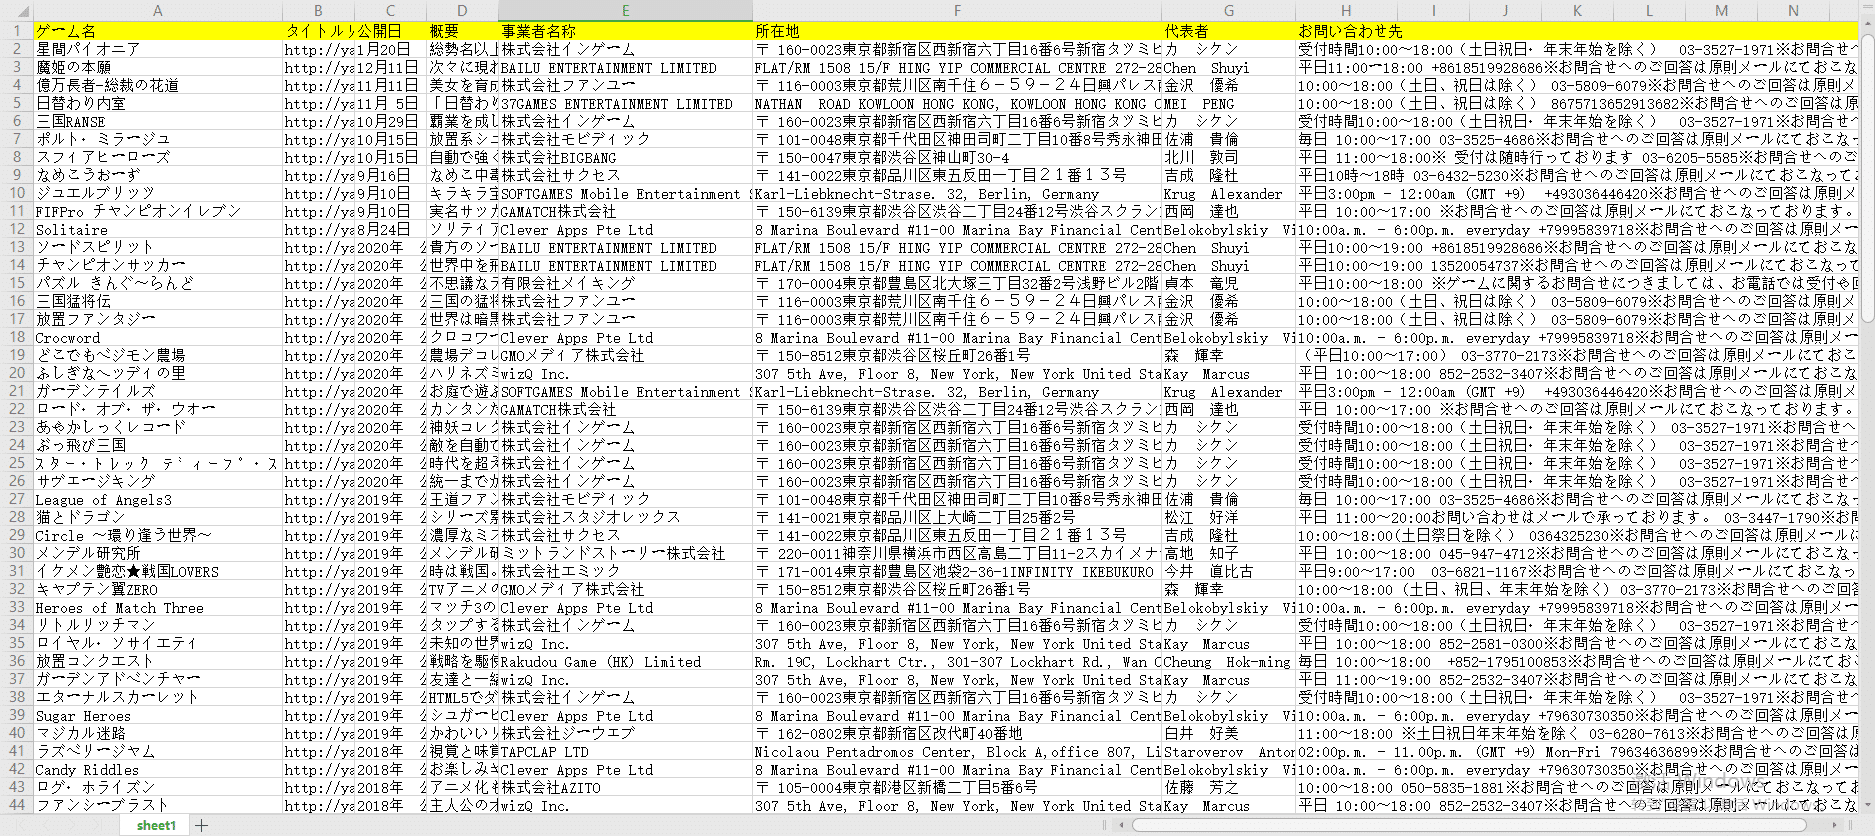Select row 1 header
1875x836 pixels.
point(16,31)
